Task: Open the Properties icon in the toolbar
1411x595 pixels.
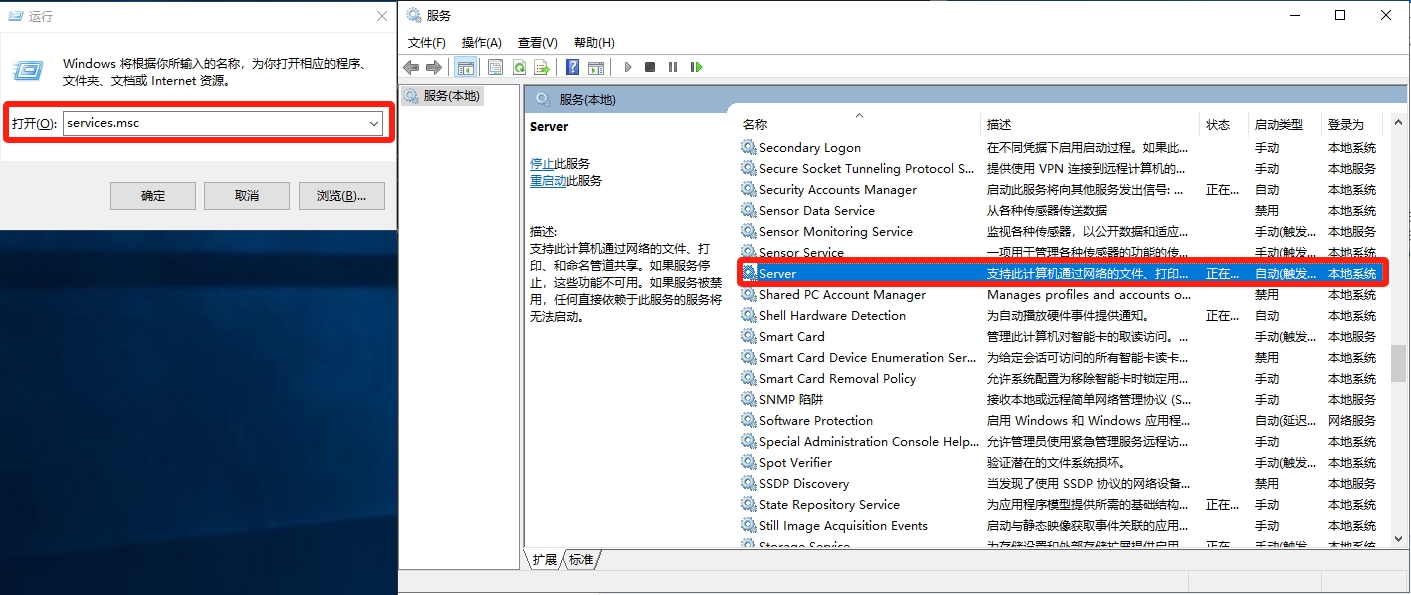Action: pos(496,67)
